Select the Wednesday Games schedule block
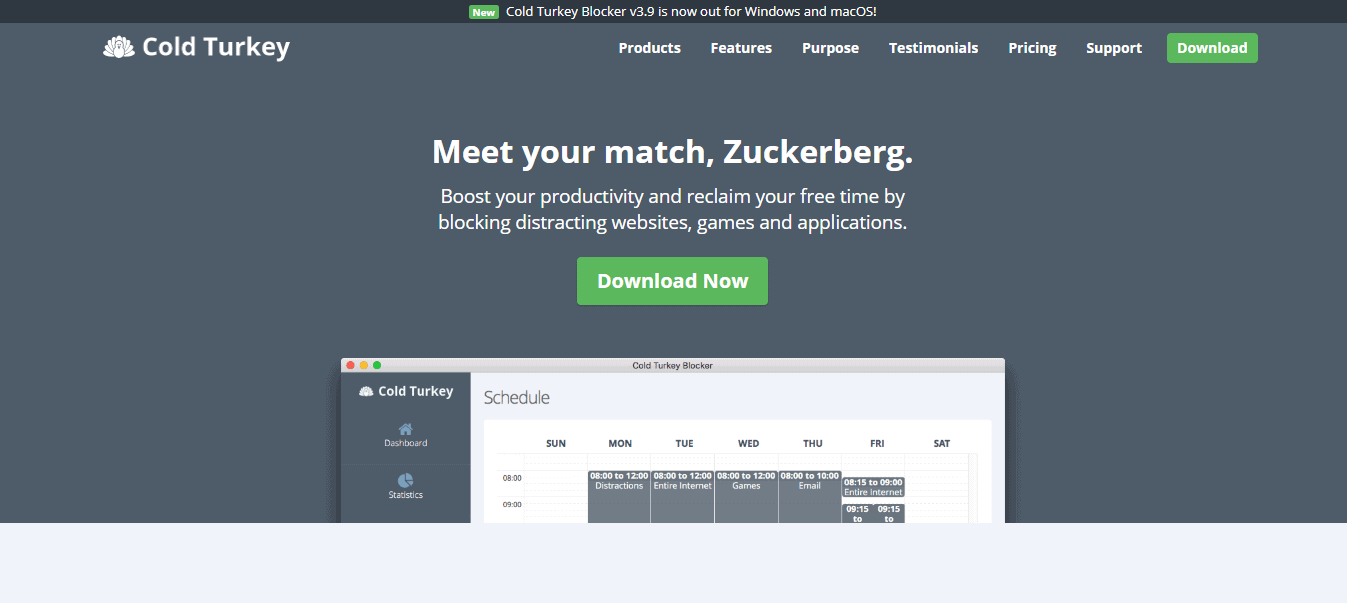Image resolution: width=1347 pixels, height=603 pixels. [x=746, y=496]
